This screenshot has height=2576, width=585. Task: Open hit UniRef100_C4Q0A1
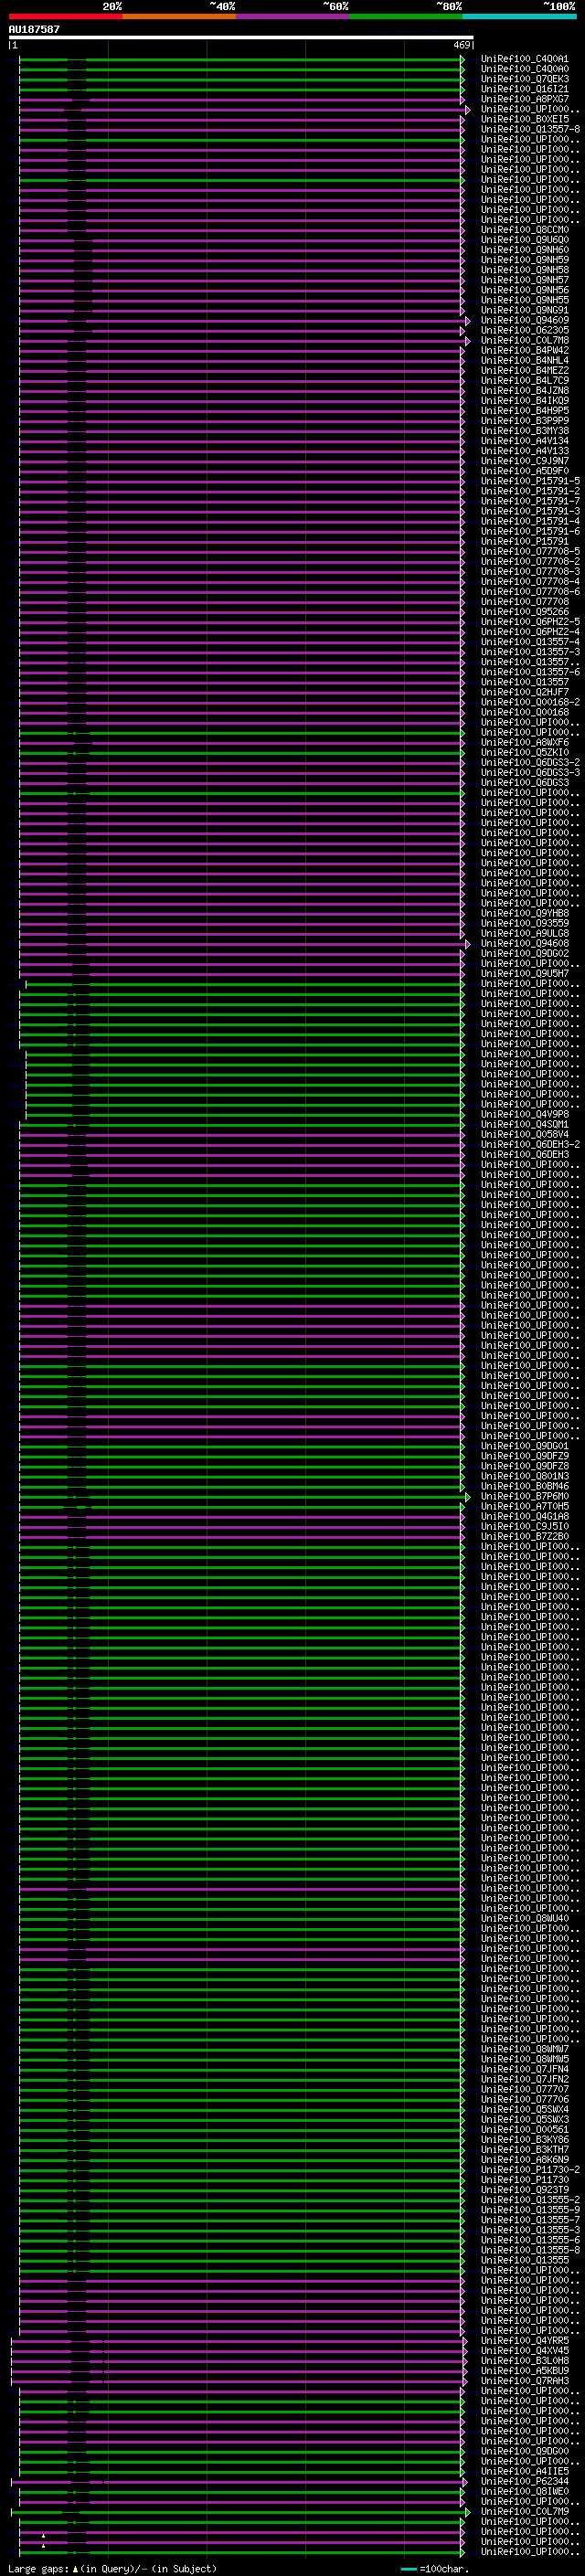point(525,59)
